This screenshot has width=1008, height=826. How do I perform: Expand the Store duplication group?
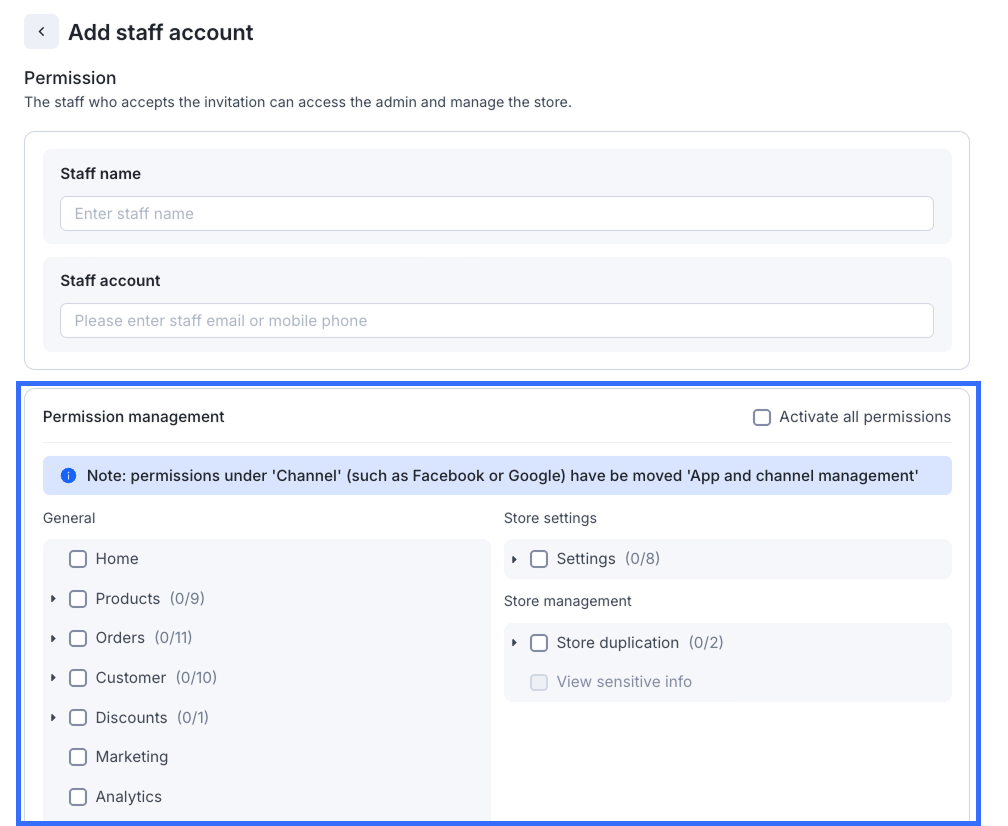[514, 643]
